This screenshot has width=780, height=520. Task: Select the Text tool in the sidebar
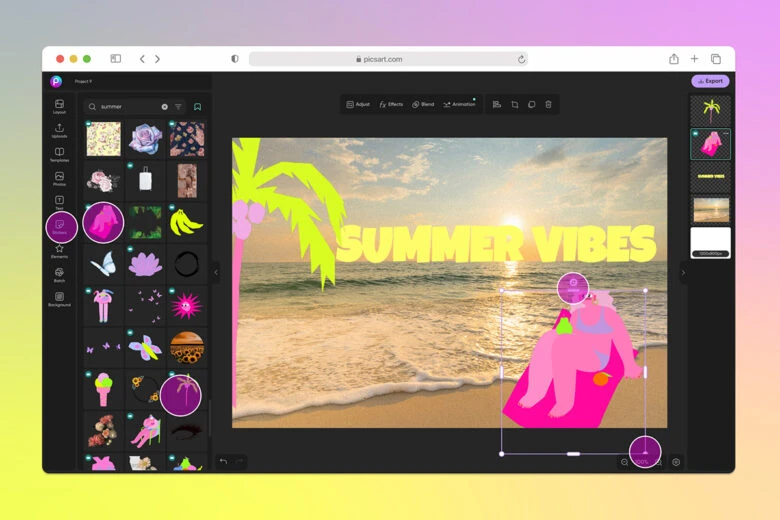(x=60, y=203)
